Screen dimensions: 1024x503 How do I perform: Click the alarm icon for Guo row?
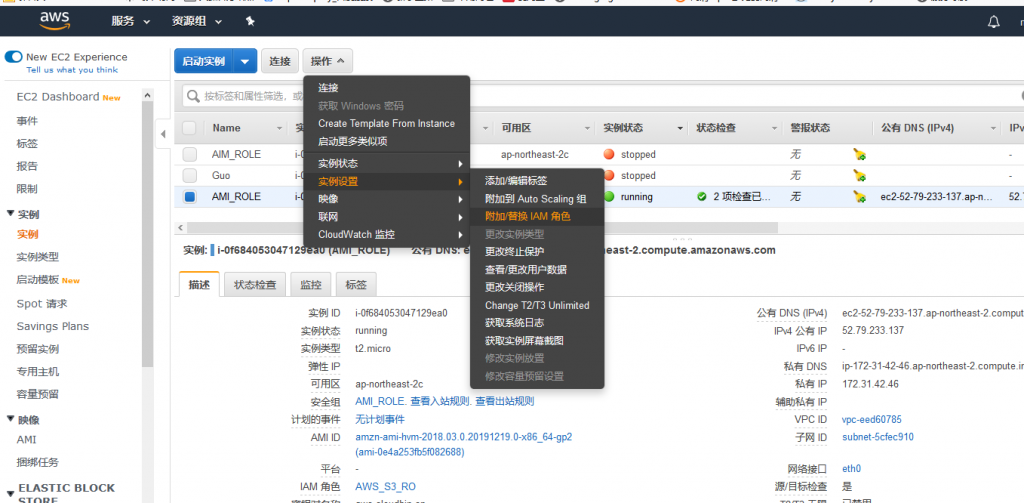pos(859,176)
